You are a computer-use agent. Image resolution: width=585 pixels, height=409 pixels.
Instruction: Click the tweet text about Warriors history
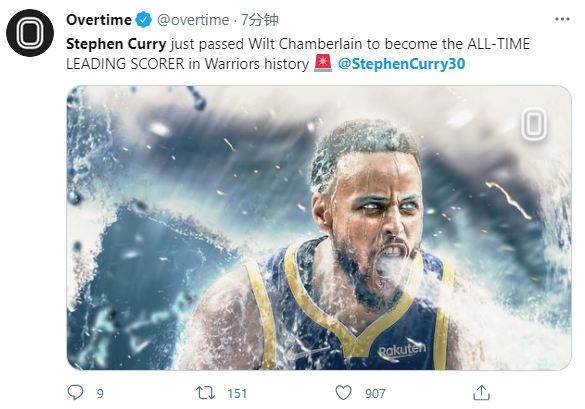[x=298, y=54]
